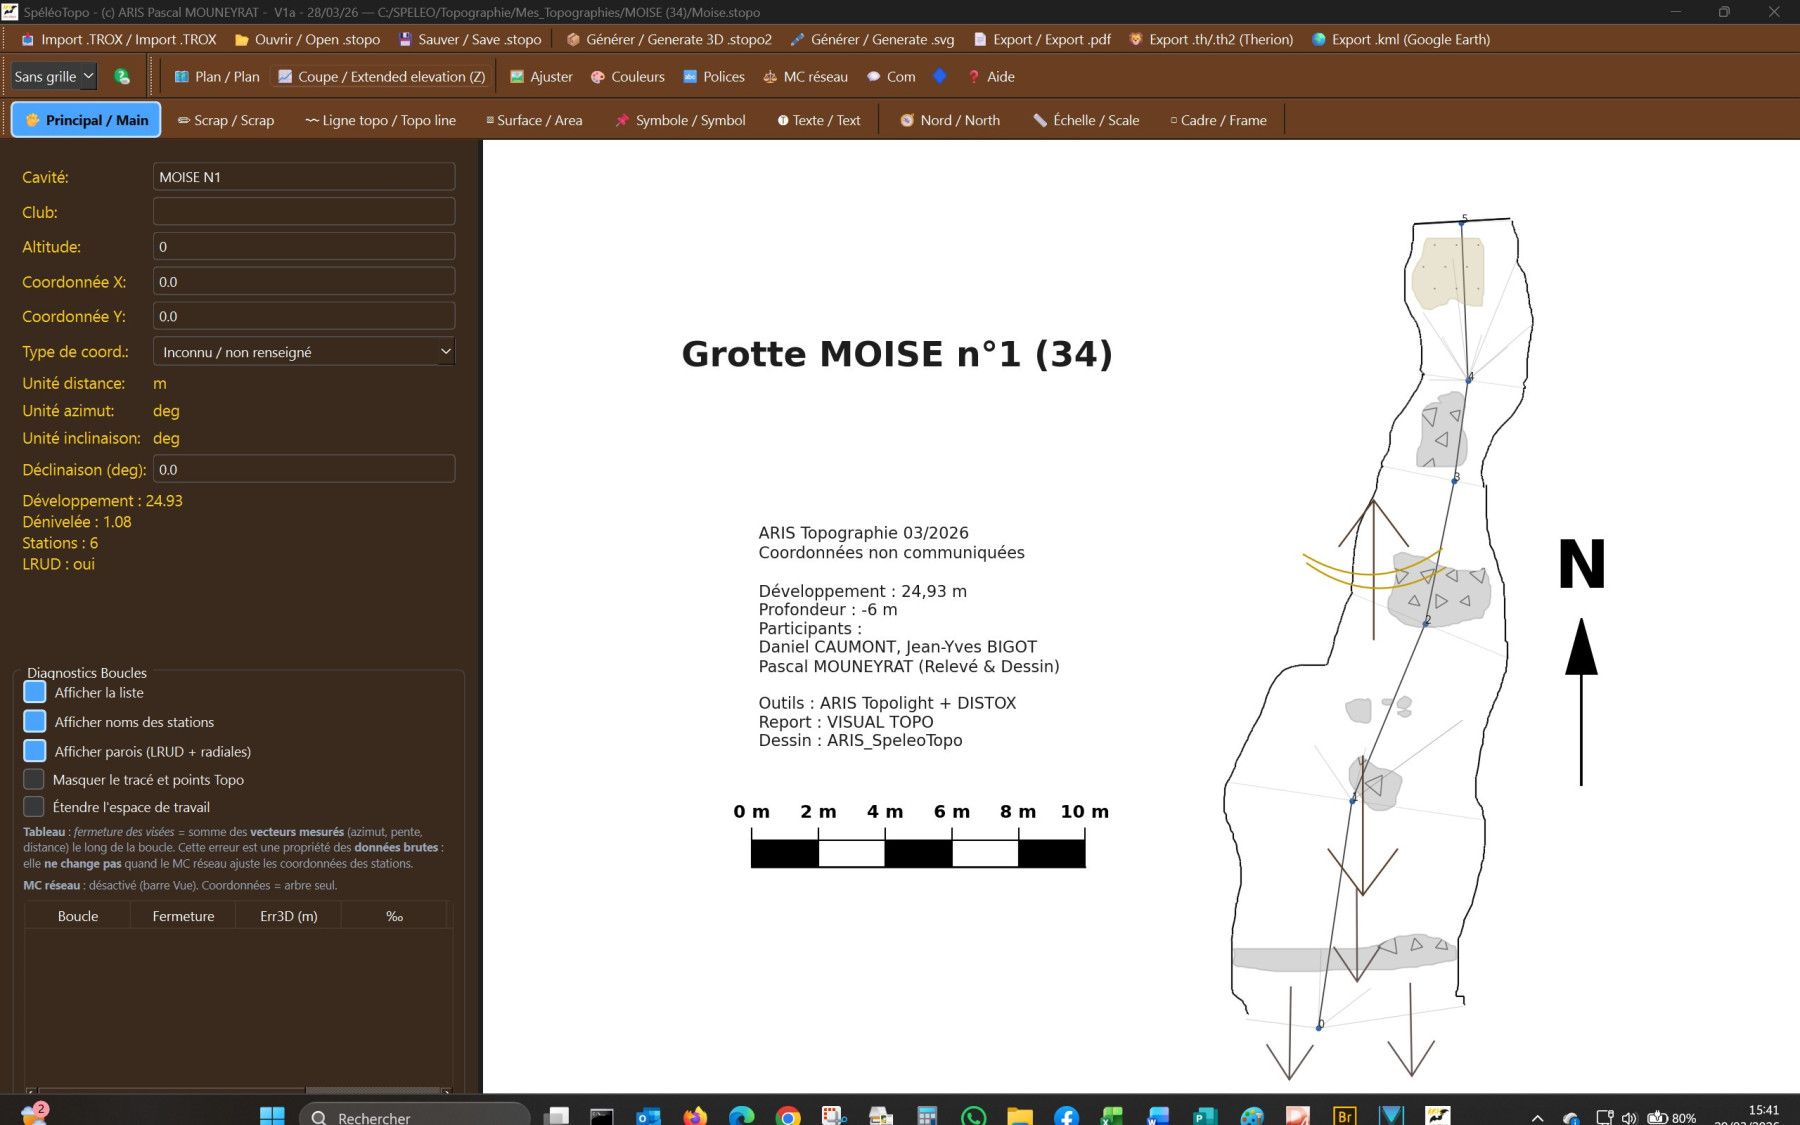Image resolution: width=1800 pixels, height=1125 pixels.
Task: Expand the Sans grille dropdown
Action: (54, 77)
